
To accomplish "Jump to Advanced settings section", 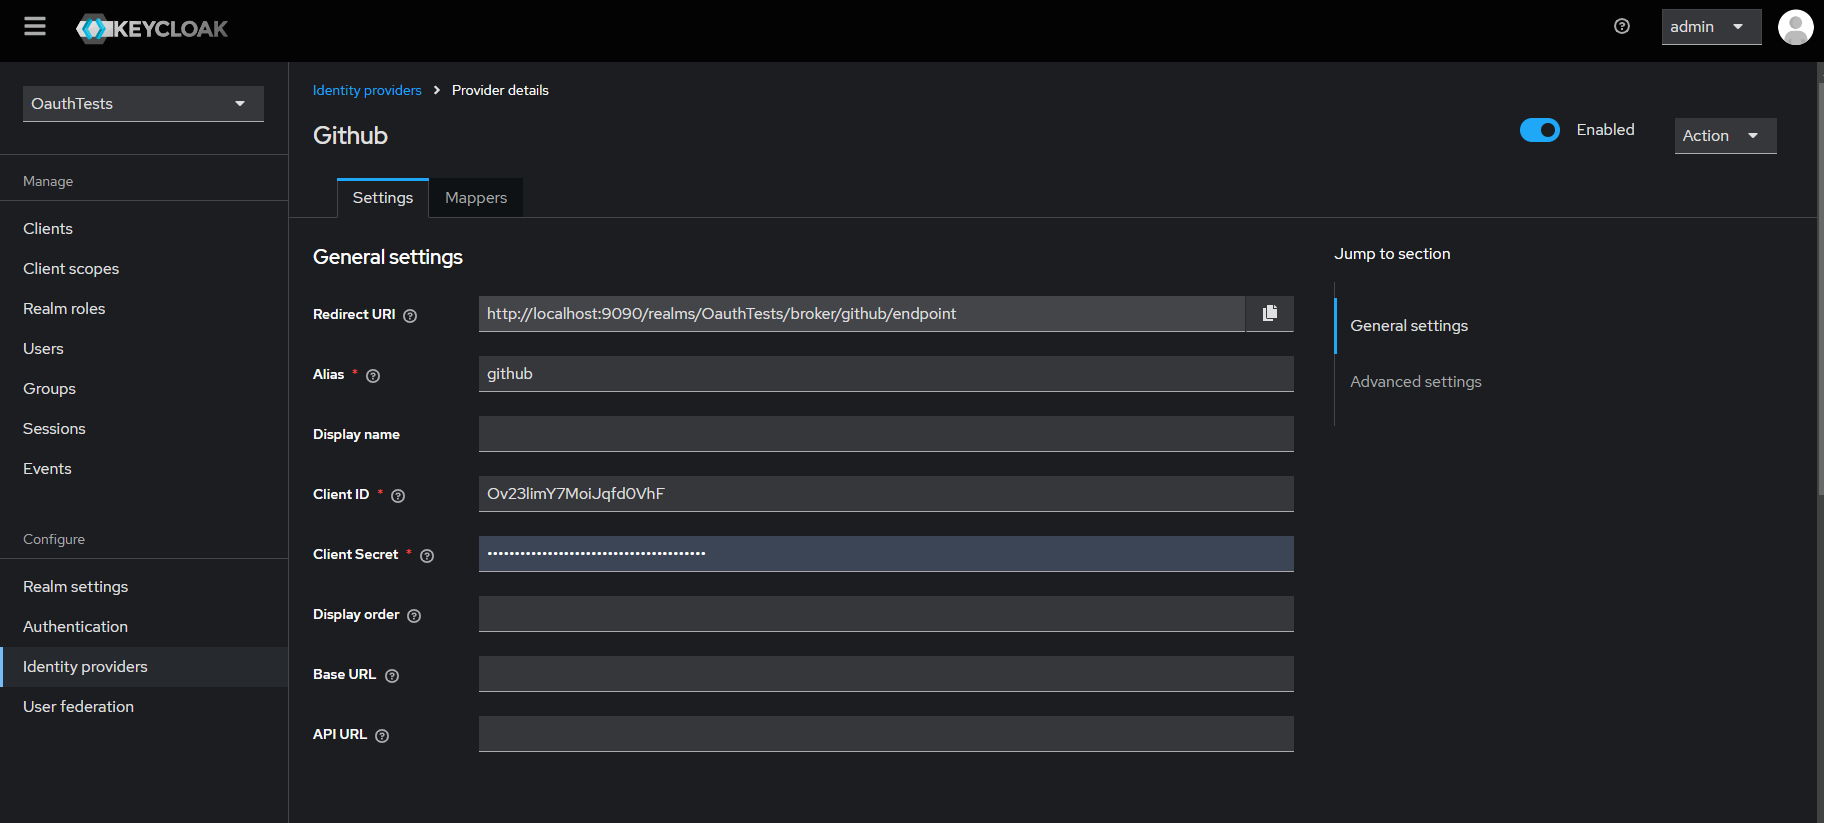I will (x=1416, y=382).
